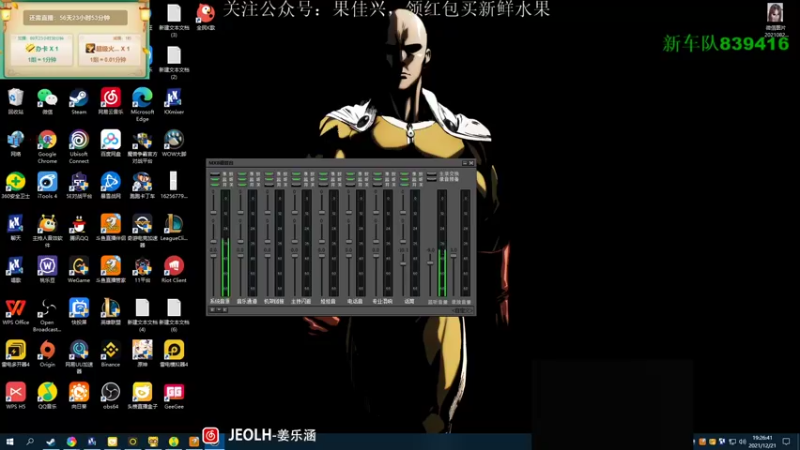Viewport: 800px width, 450px height.
Task: Click the volume speaker icon in system tray
Action: click(x=742, y=442)
